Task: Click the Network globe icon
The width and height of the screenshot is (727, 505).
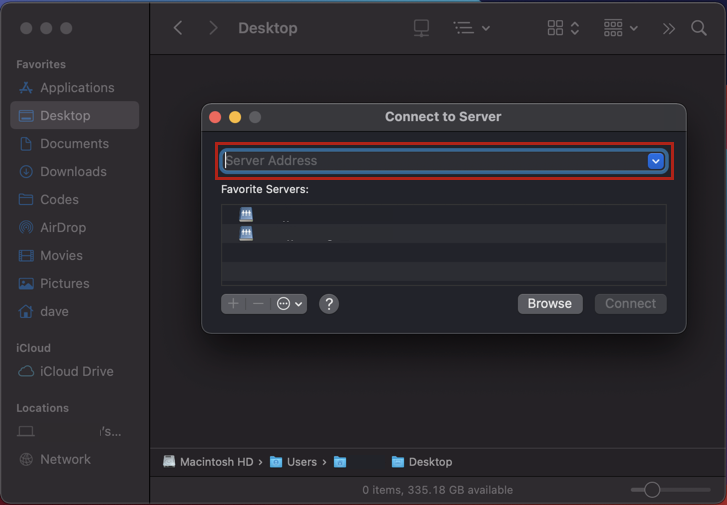Action: [x=26, y=460]
